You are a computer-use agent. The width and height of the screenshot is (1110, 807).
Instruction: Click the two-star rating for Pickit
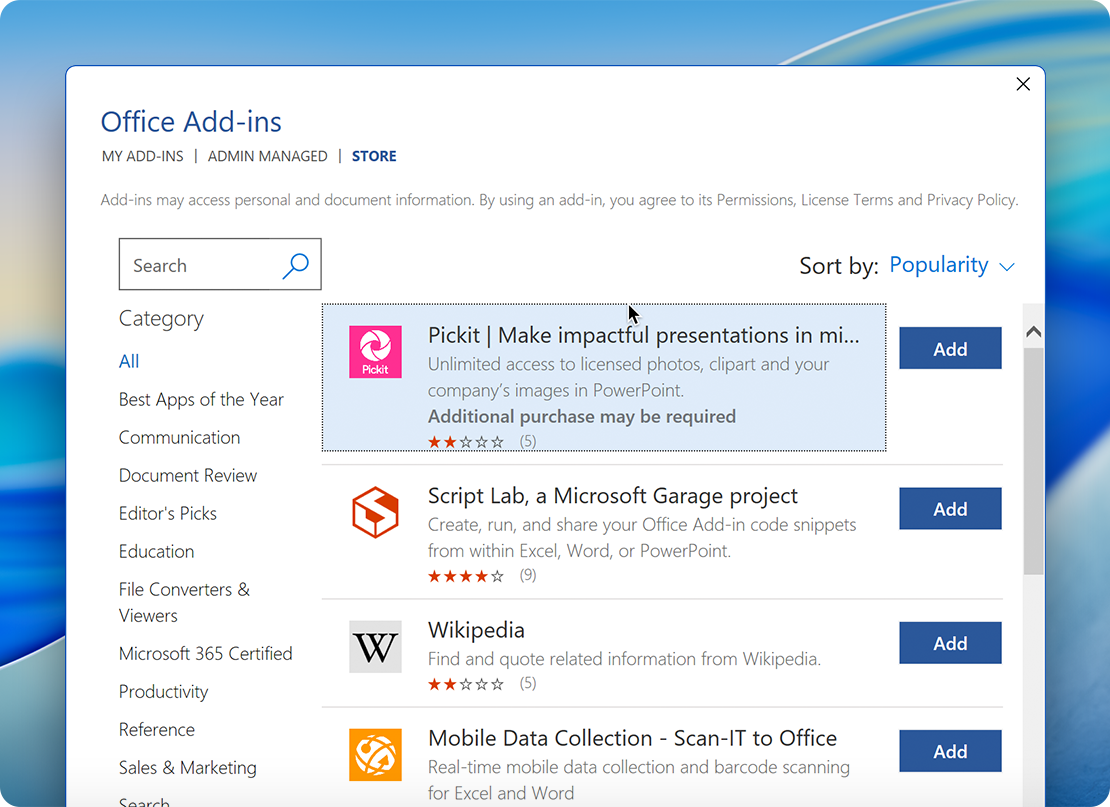click(466, 440)
